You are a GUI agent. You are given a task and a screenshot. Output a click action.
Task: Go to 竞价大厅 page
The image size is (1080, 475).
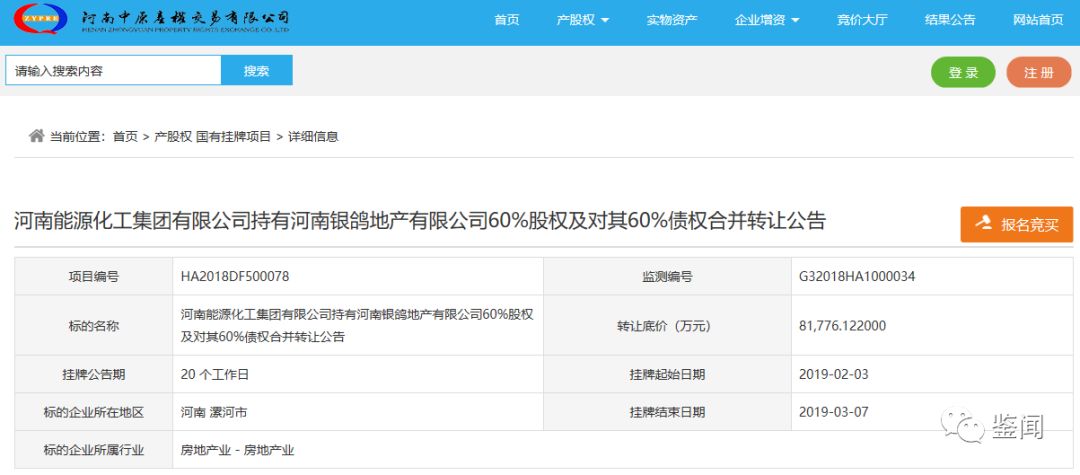tap(862, 20)
